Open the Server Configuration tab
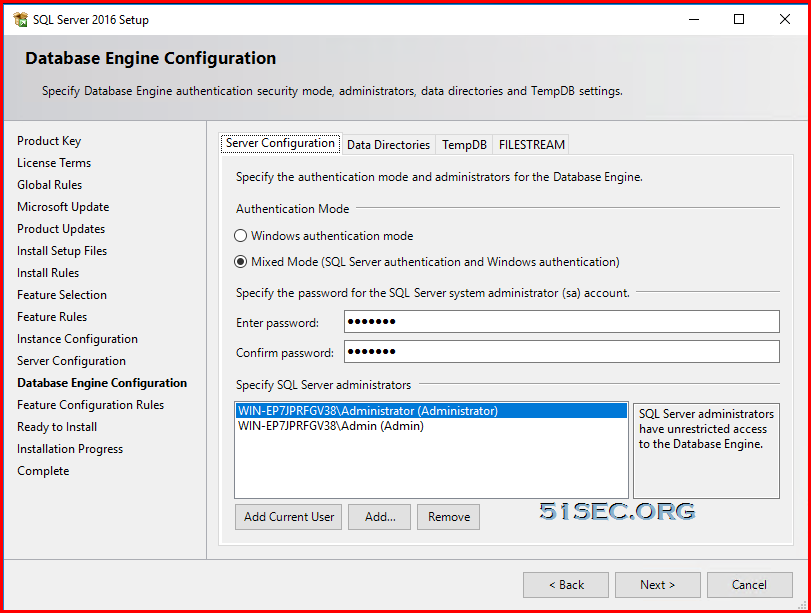The width and height of the screenshot is (811, 613). [280, 143]
